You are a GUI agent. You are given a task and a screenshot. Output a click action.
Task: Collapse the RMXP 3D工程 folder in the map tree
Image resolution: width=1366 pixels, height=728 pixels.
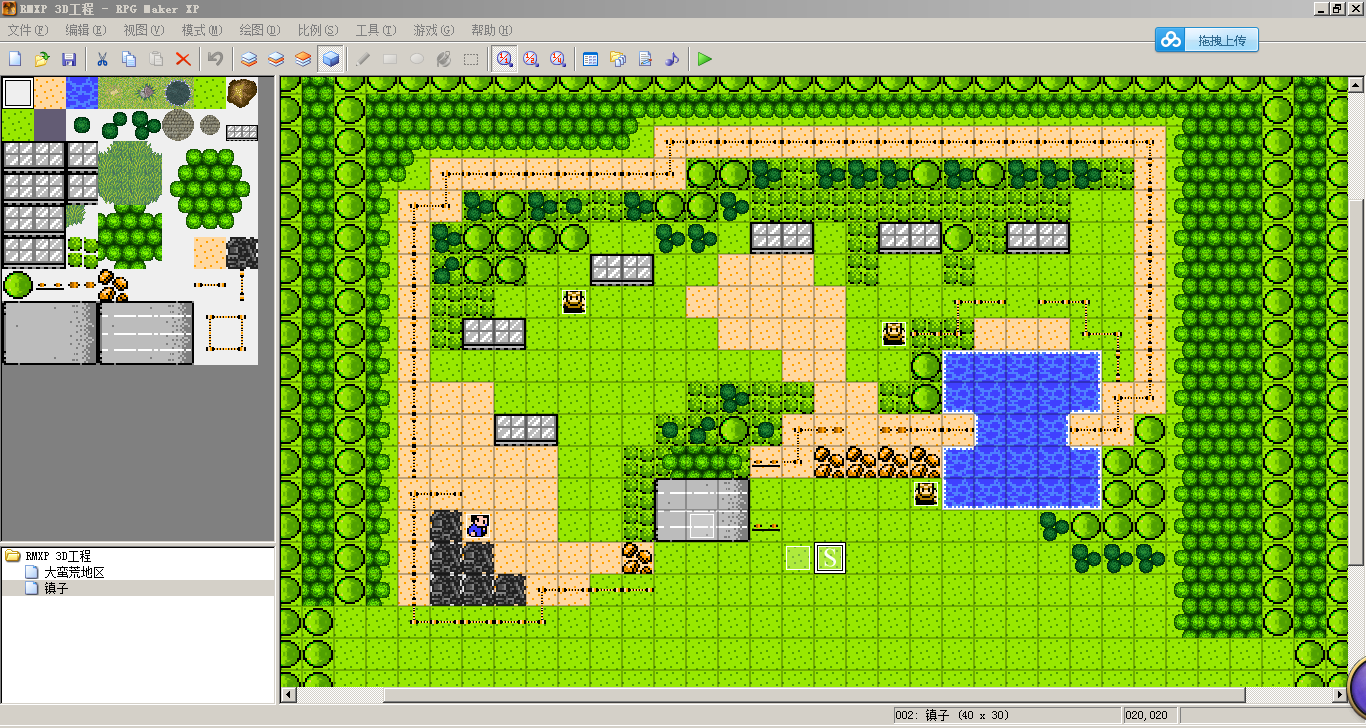pos(13,556)
